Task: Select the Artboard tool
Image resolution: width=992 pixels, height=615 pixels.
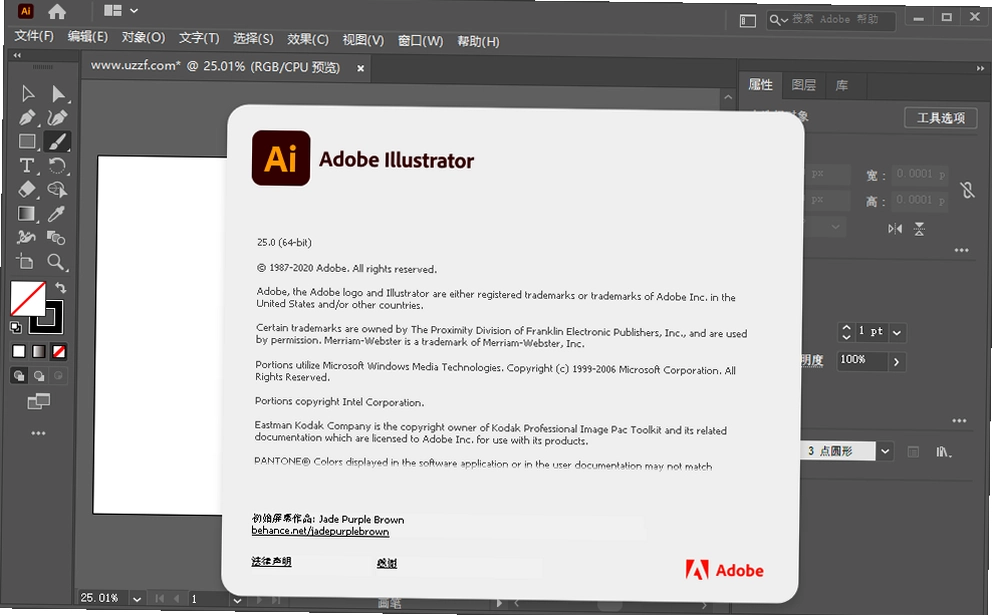Action: 25,261
